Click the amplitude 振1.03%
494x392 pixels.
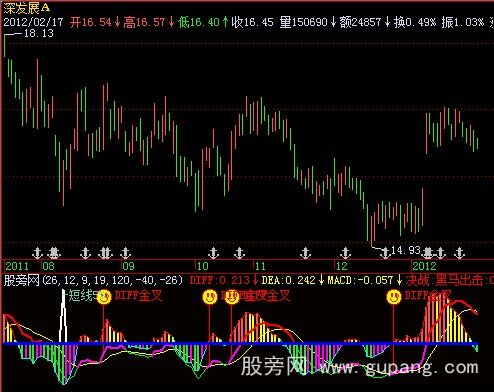click(463, 22)
